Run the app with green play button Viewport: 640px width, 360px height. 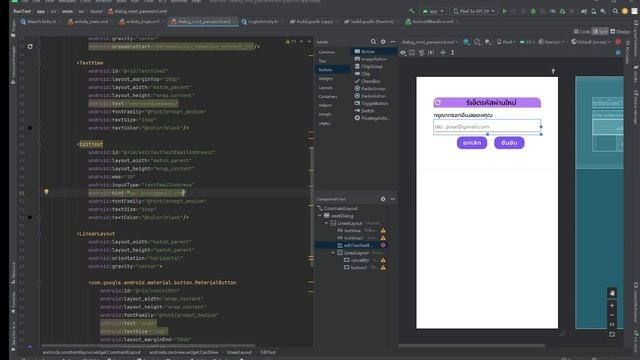504,11
